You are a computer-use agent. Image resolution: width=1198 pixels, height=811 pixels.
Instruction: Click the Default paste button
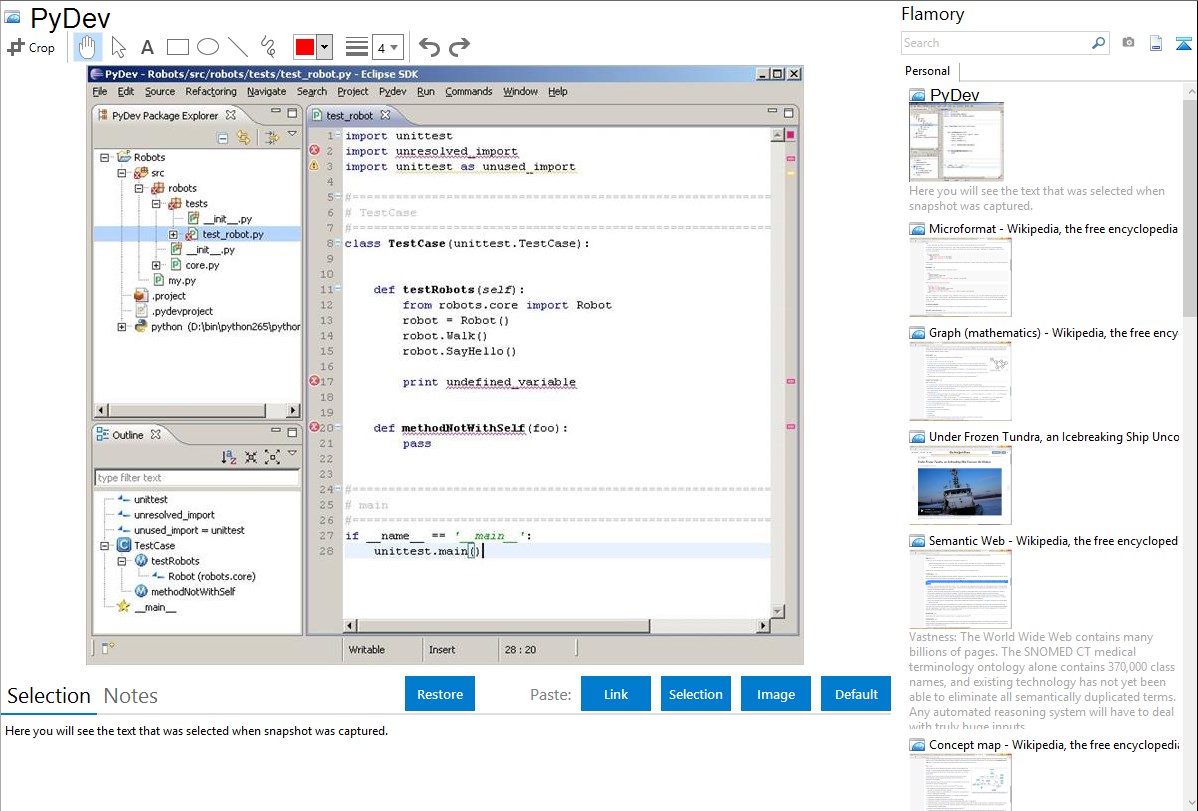pyautogui.click(x=856, y=694)
